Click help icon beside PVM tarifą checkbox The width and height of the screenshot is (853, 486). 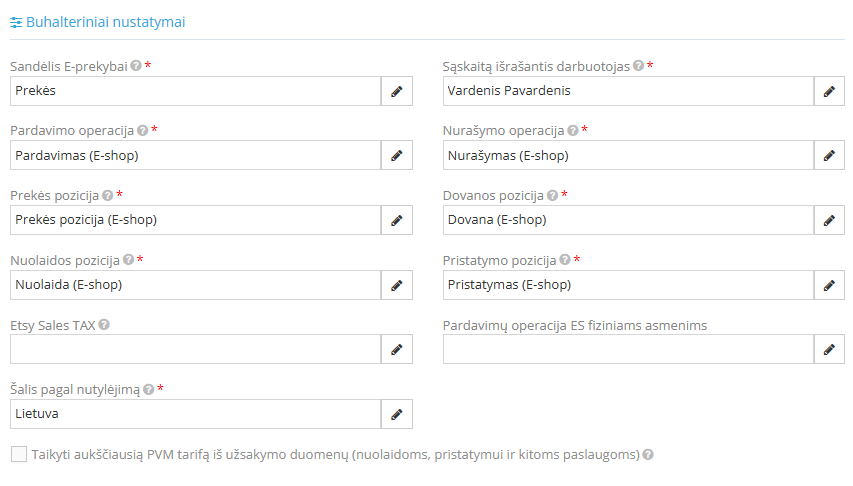(x=648, y=454)
